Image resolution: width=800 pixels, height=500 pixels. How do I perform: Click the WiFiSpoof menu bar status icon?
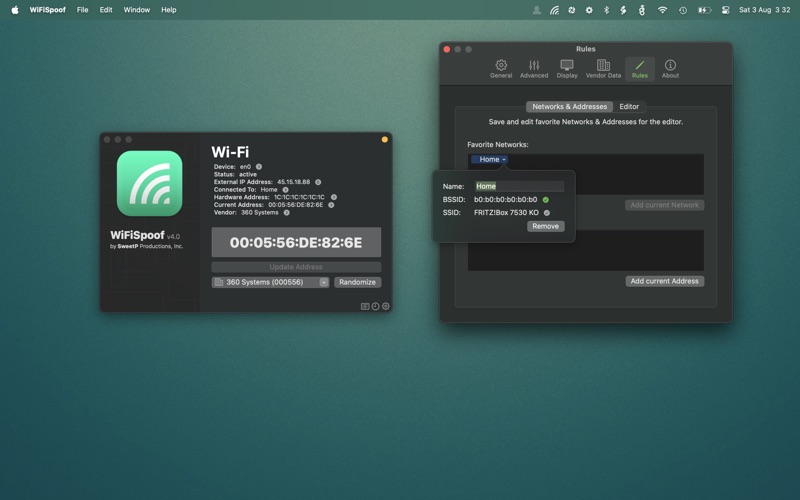(x=554, y=10)
